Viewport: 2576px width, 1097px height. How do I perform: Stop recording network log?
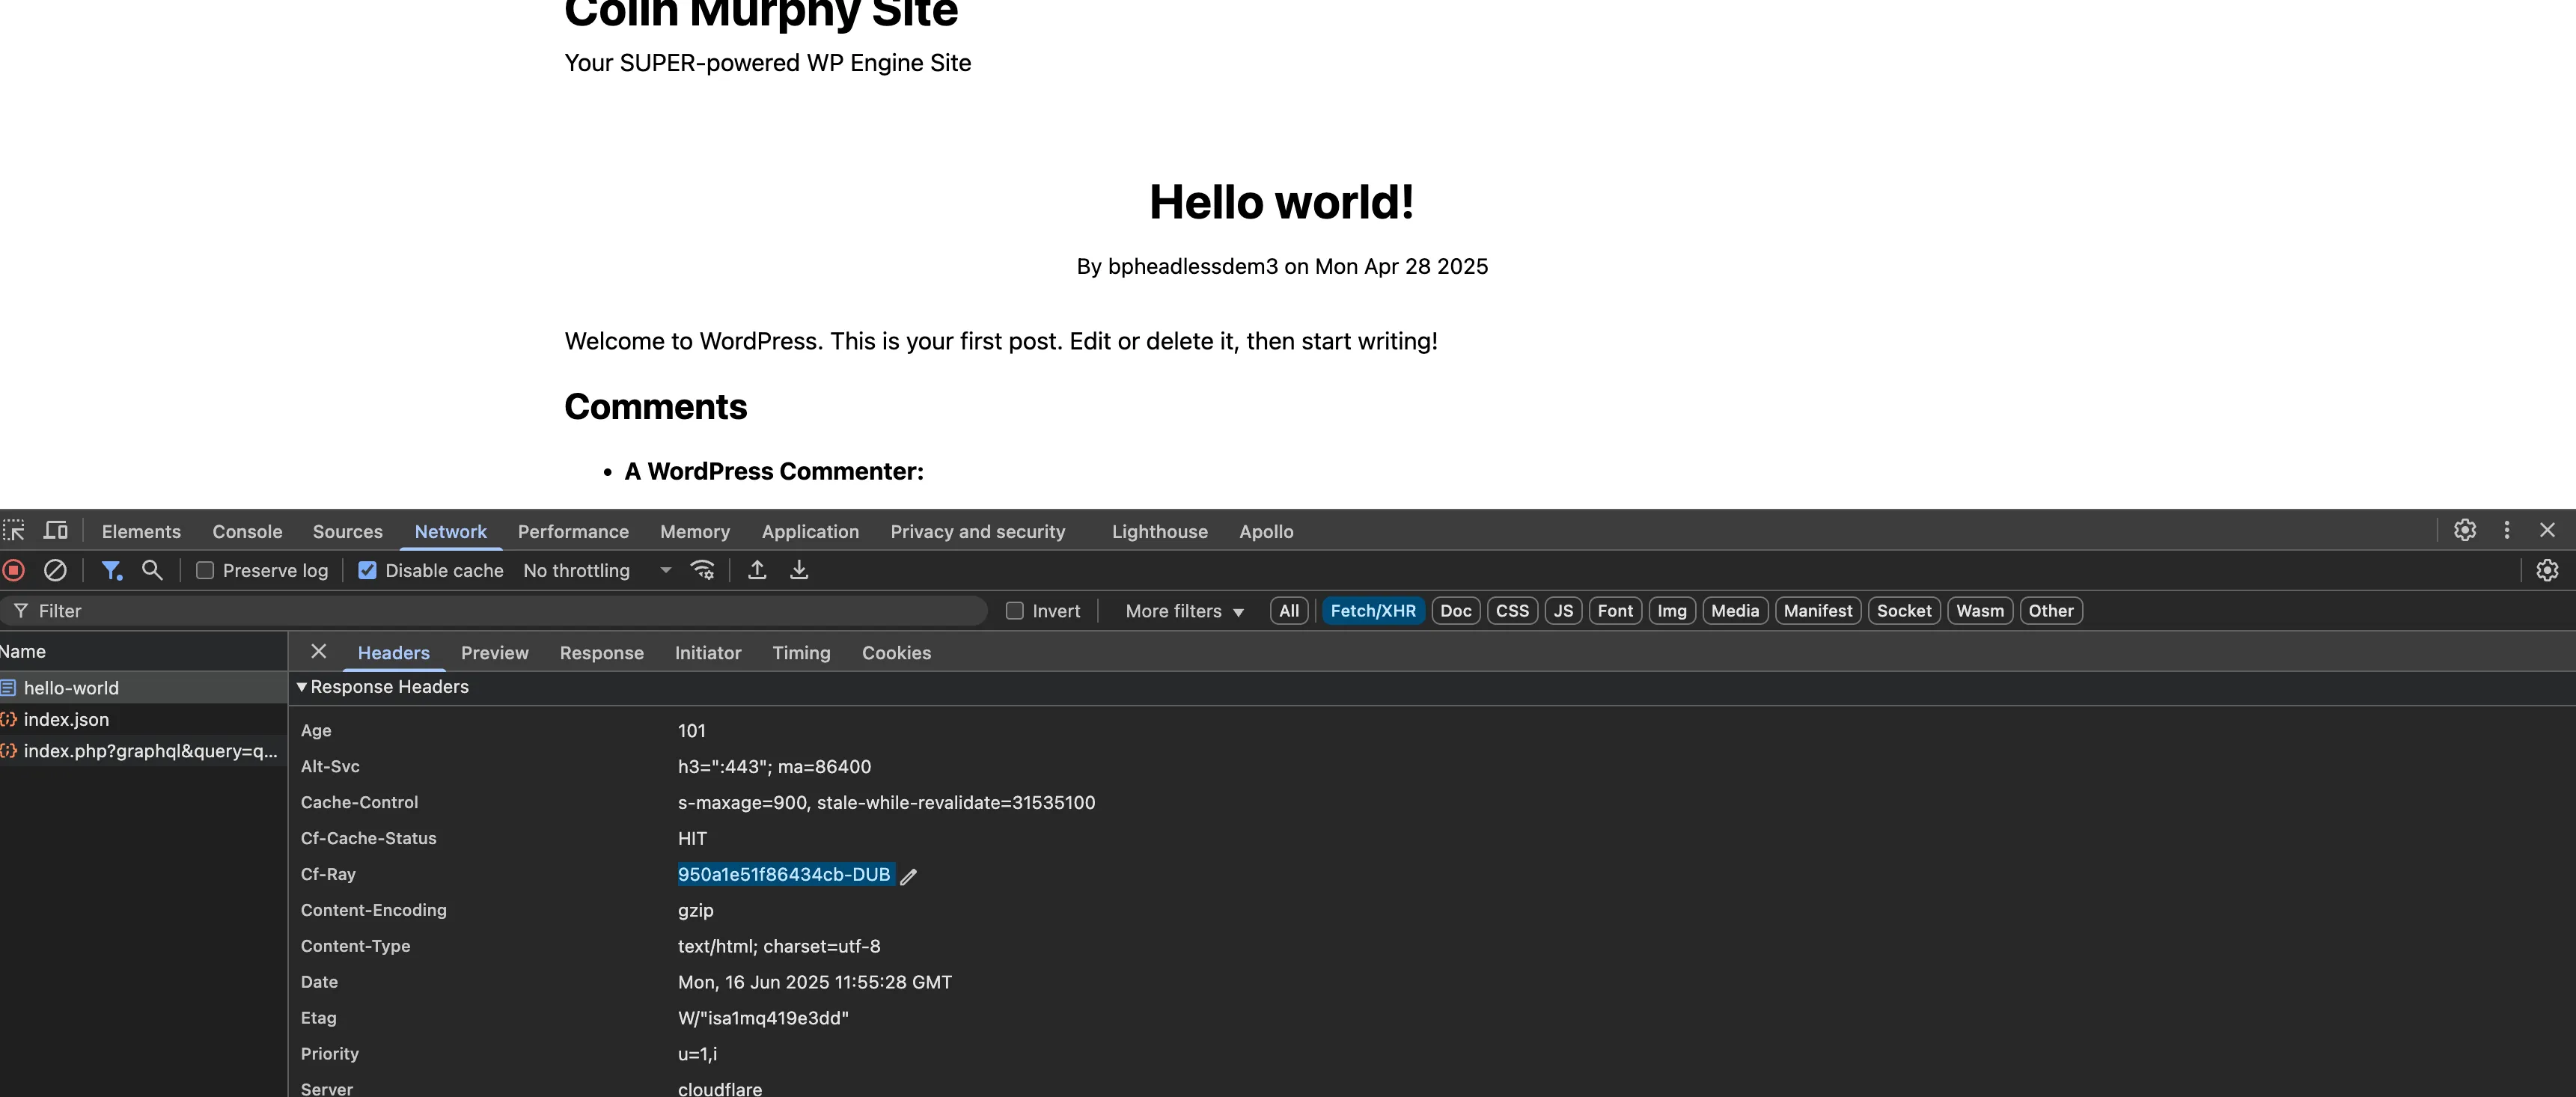[x=14, y=570]
